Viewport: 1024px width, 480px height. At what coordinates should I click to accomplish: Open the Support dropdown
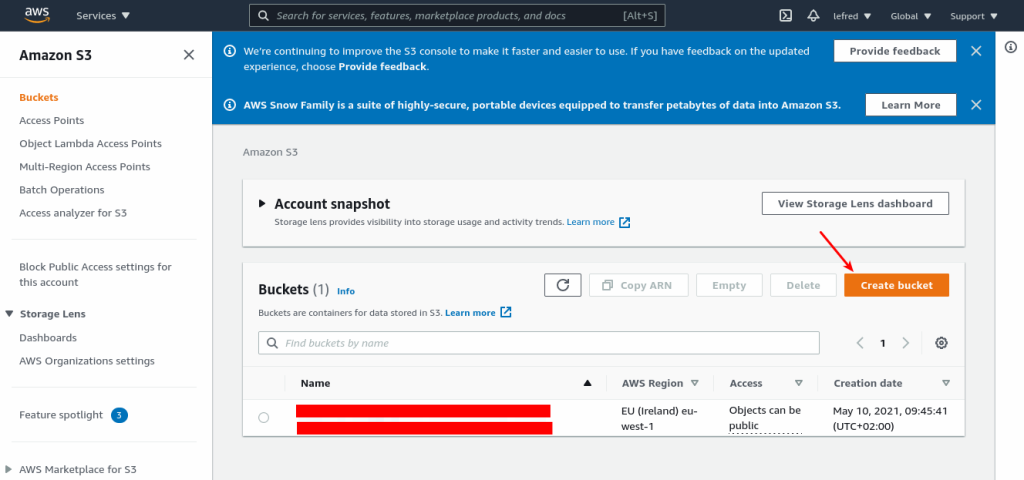tap(974, 16)
